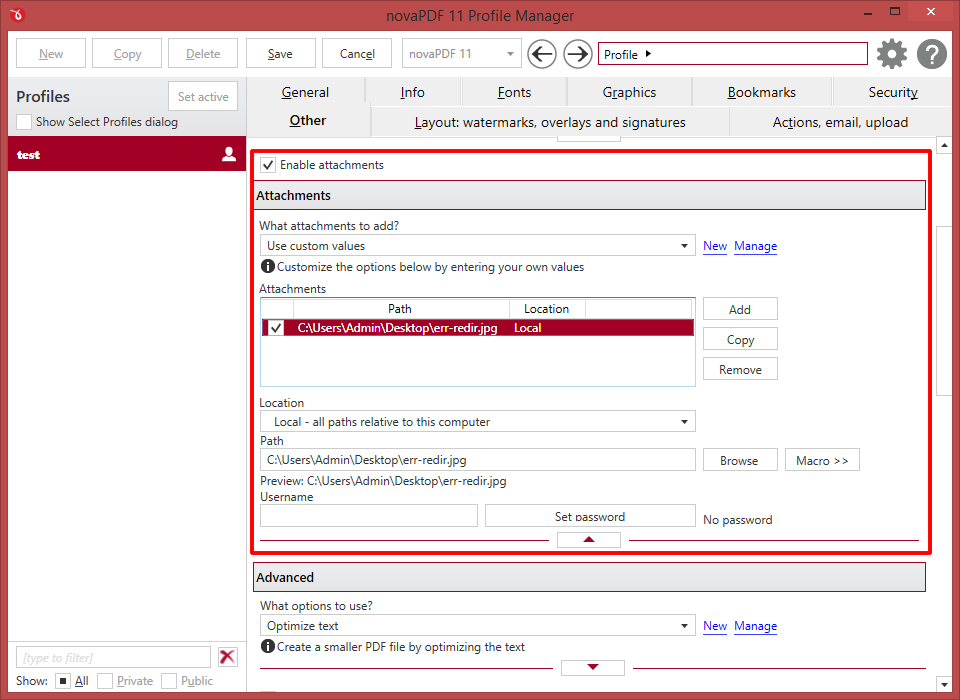Enable the Private show filter checkbox
Viewport: 960px width, 700px height.
click(x=105, y=680)
